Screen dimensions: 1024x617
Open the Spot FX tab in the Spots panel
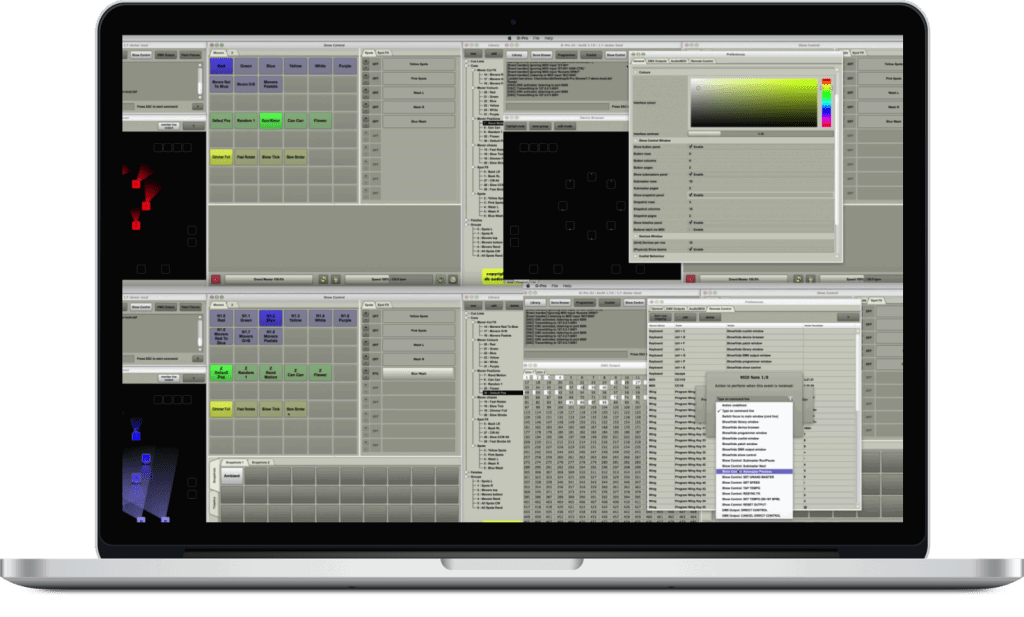[384, 51]
